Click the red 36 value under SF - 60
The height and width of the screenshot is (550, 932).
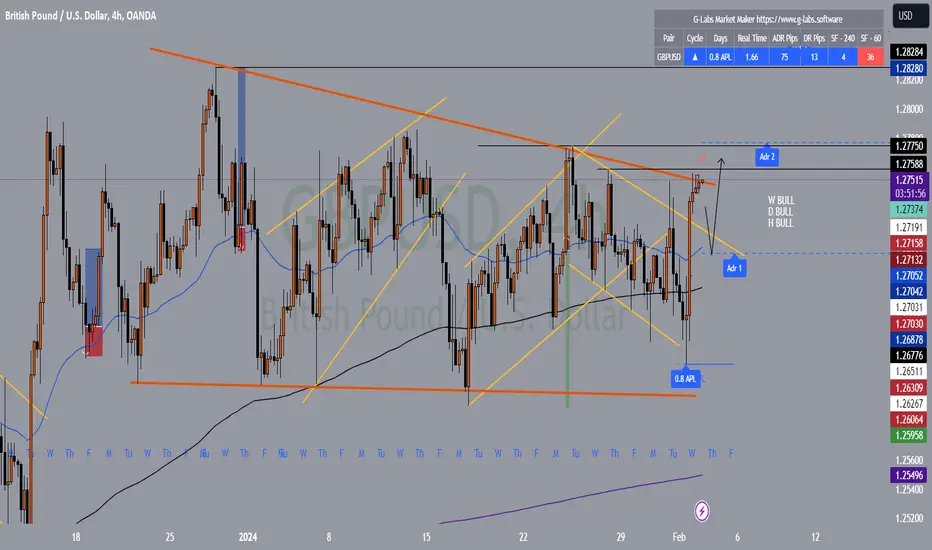pos(871,57)
